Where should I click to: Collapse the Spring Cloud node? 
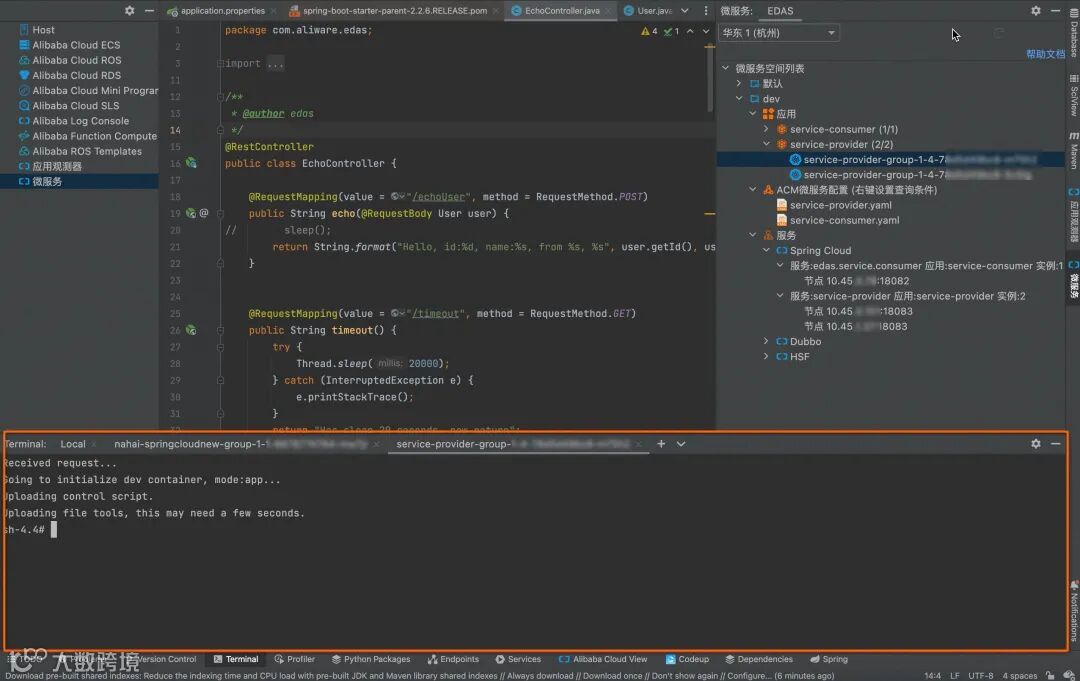(x=767, y=250)
